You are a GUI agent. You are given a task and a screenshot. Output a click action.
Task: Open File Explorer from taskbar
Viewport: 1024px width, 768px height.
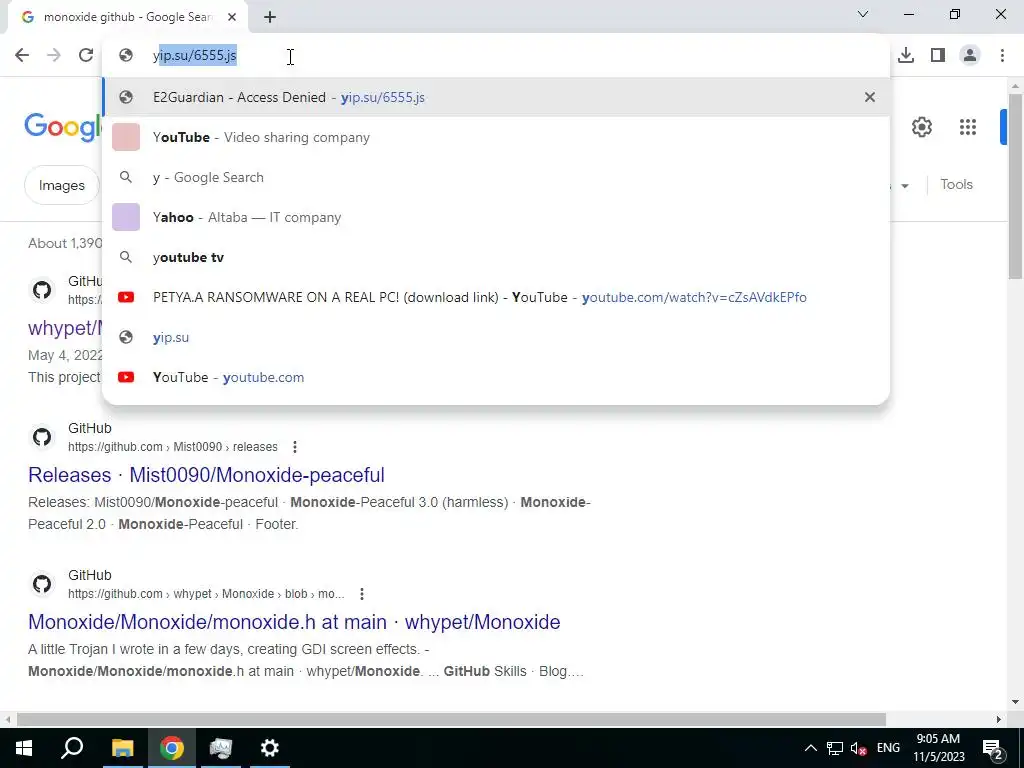pos(122,748)
